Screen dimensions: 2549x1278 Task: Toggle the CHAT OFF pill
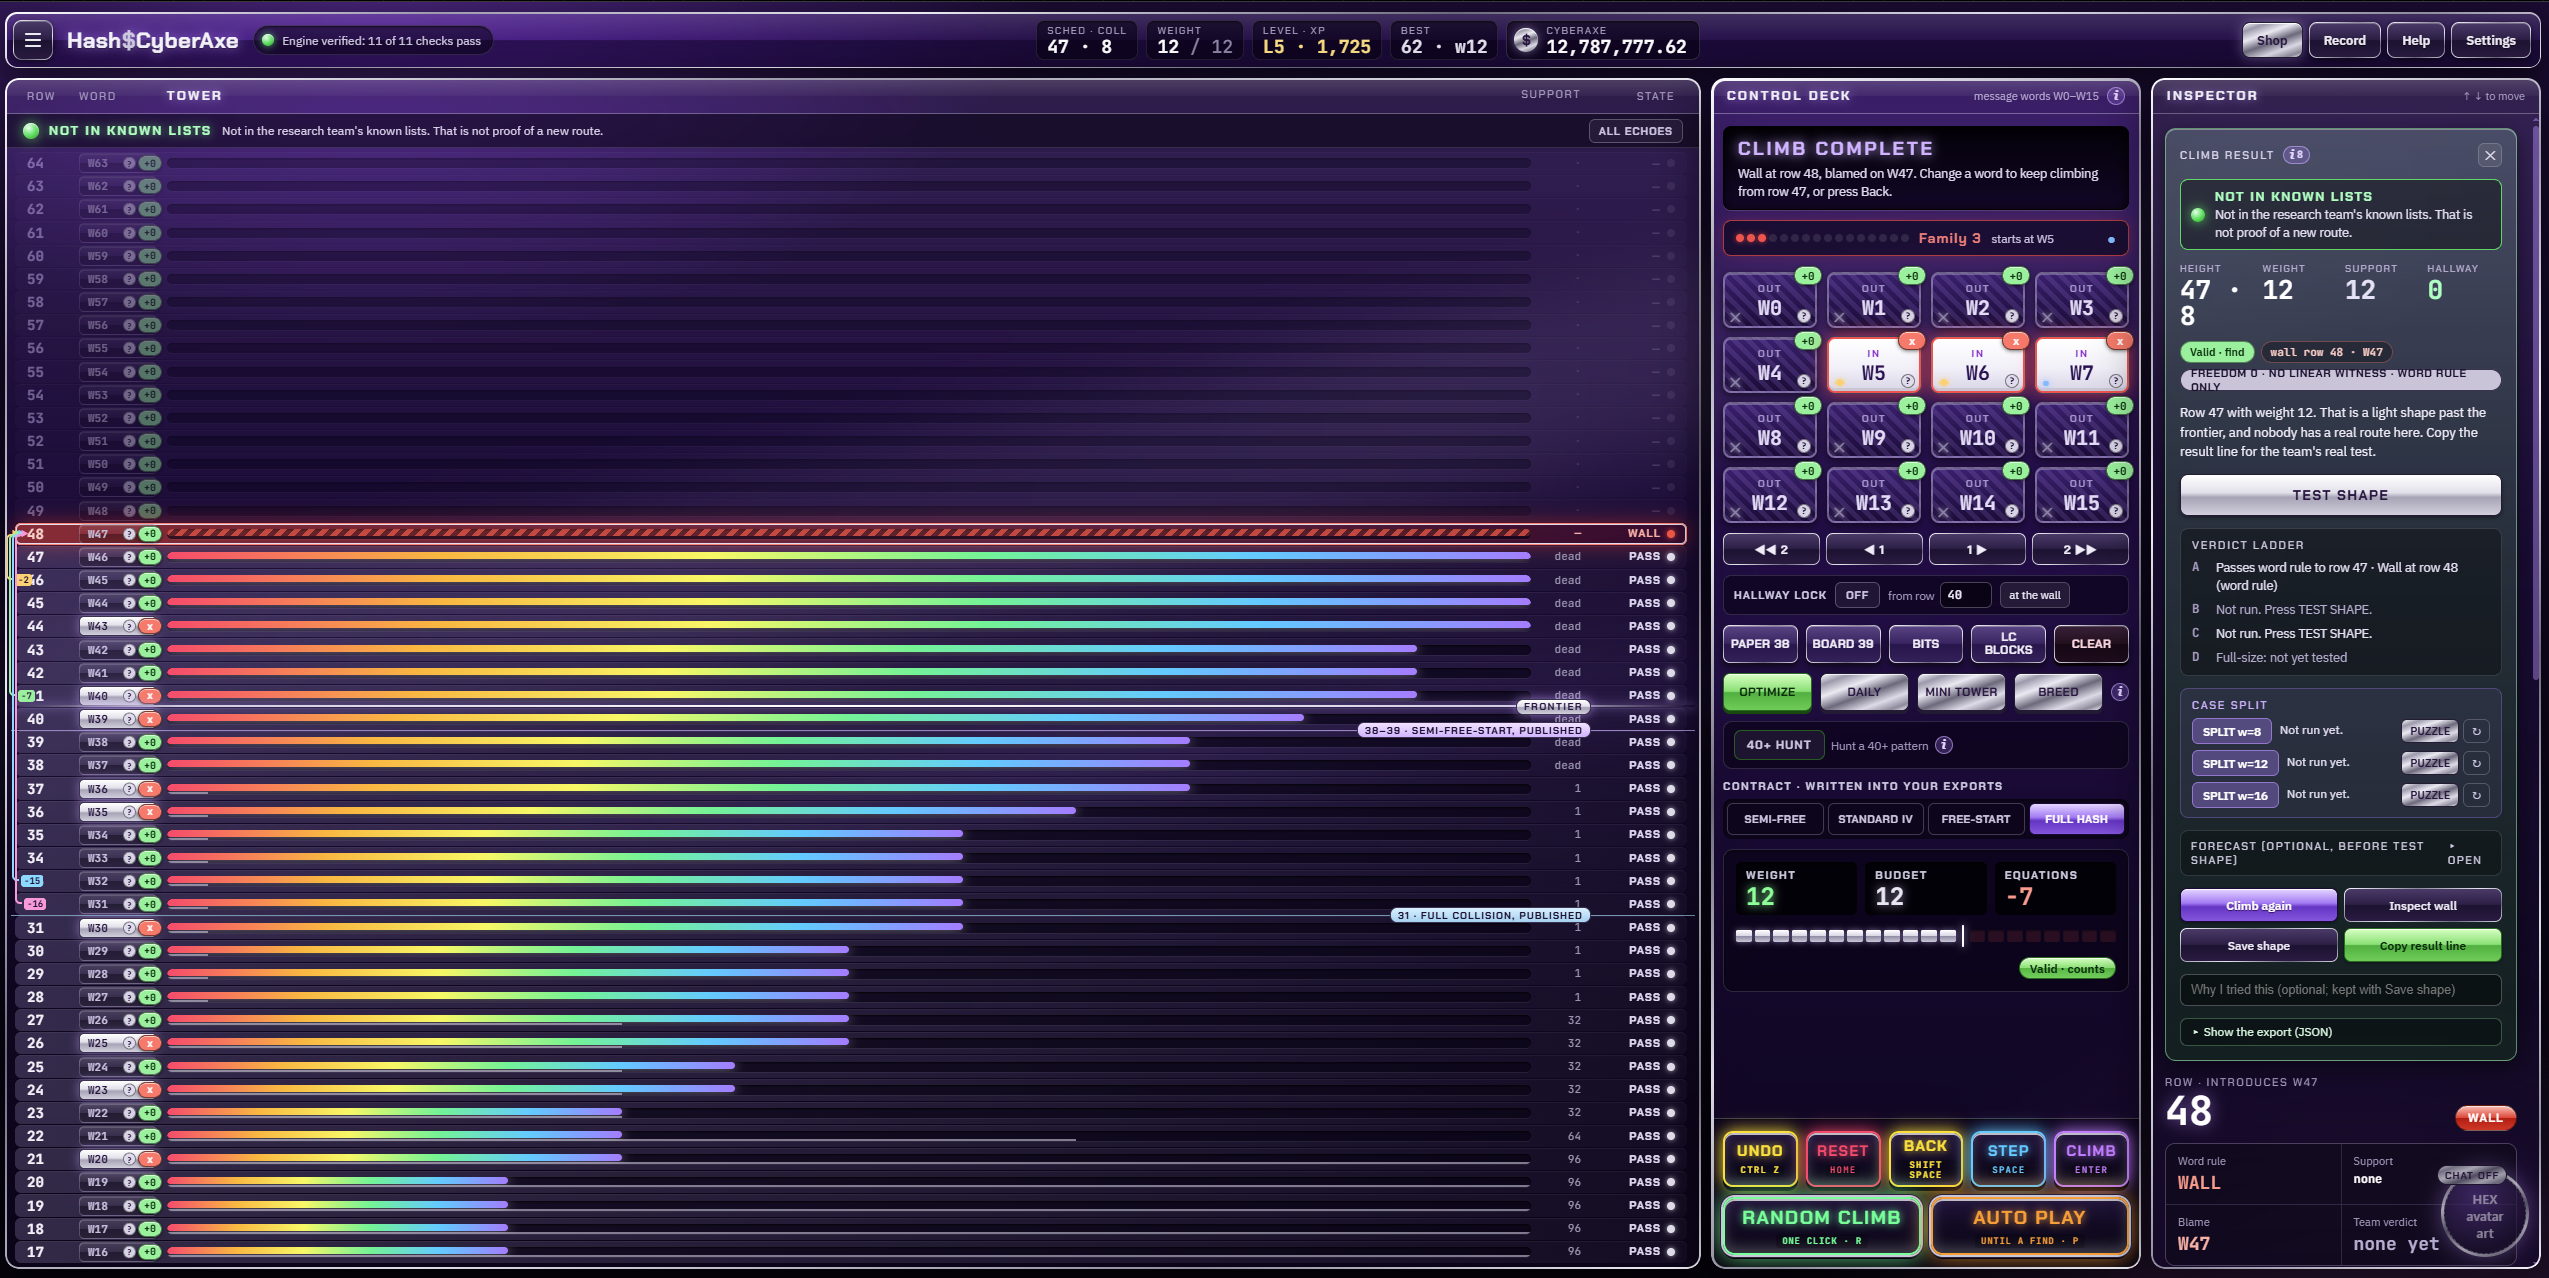click(2471, 1175)
